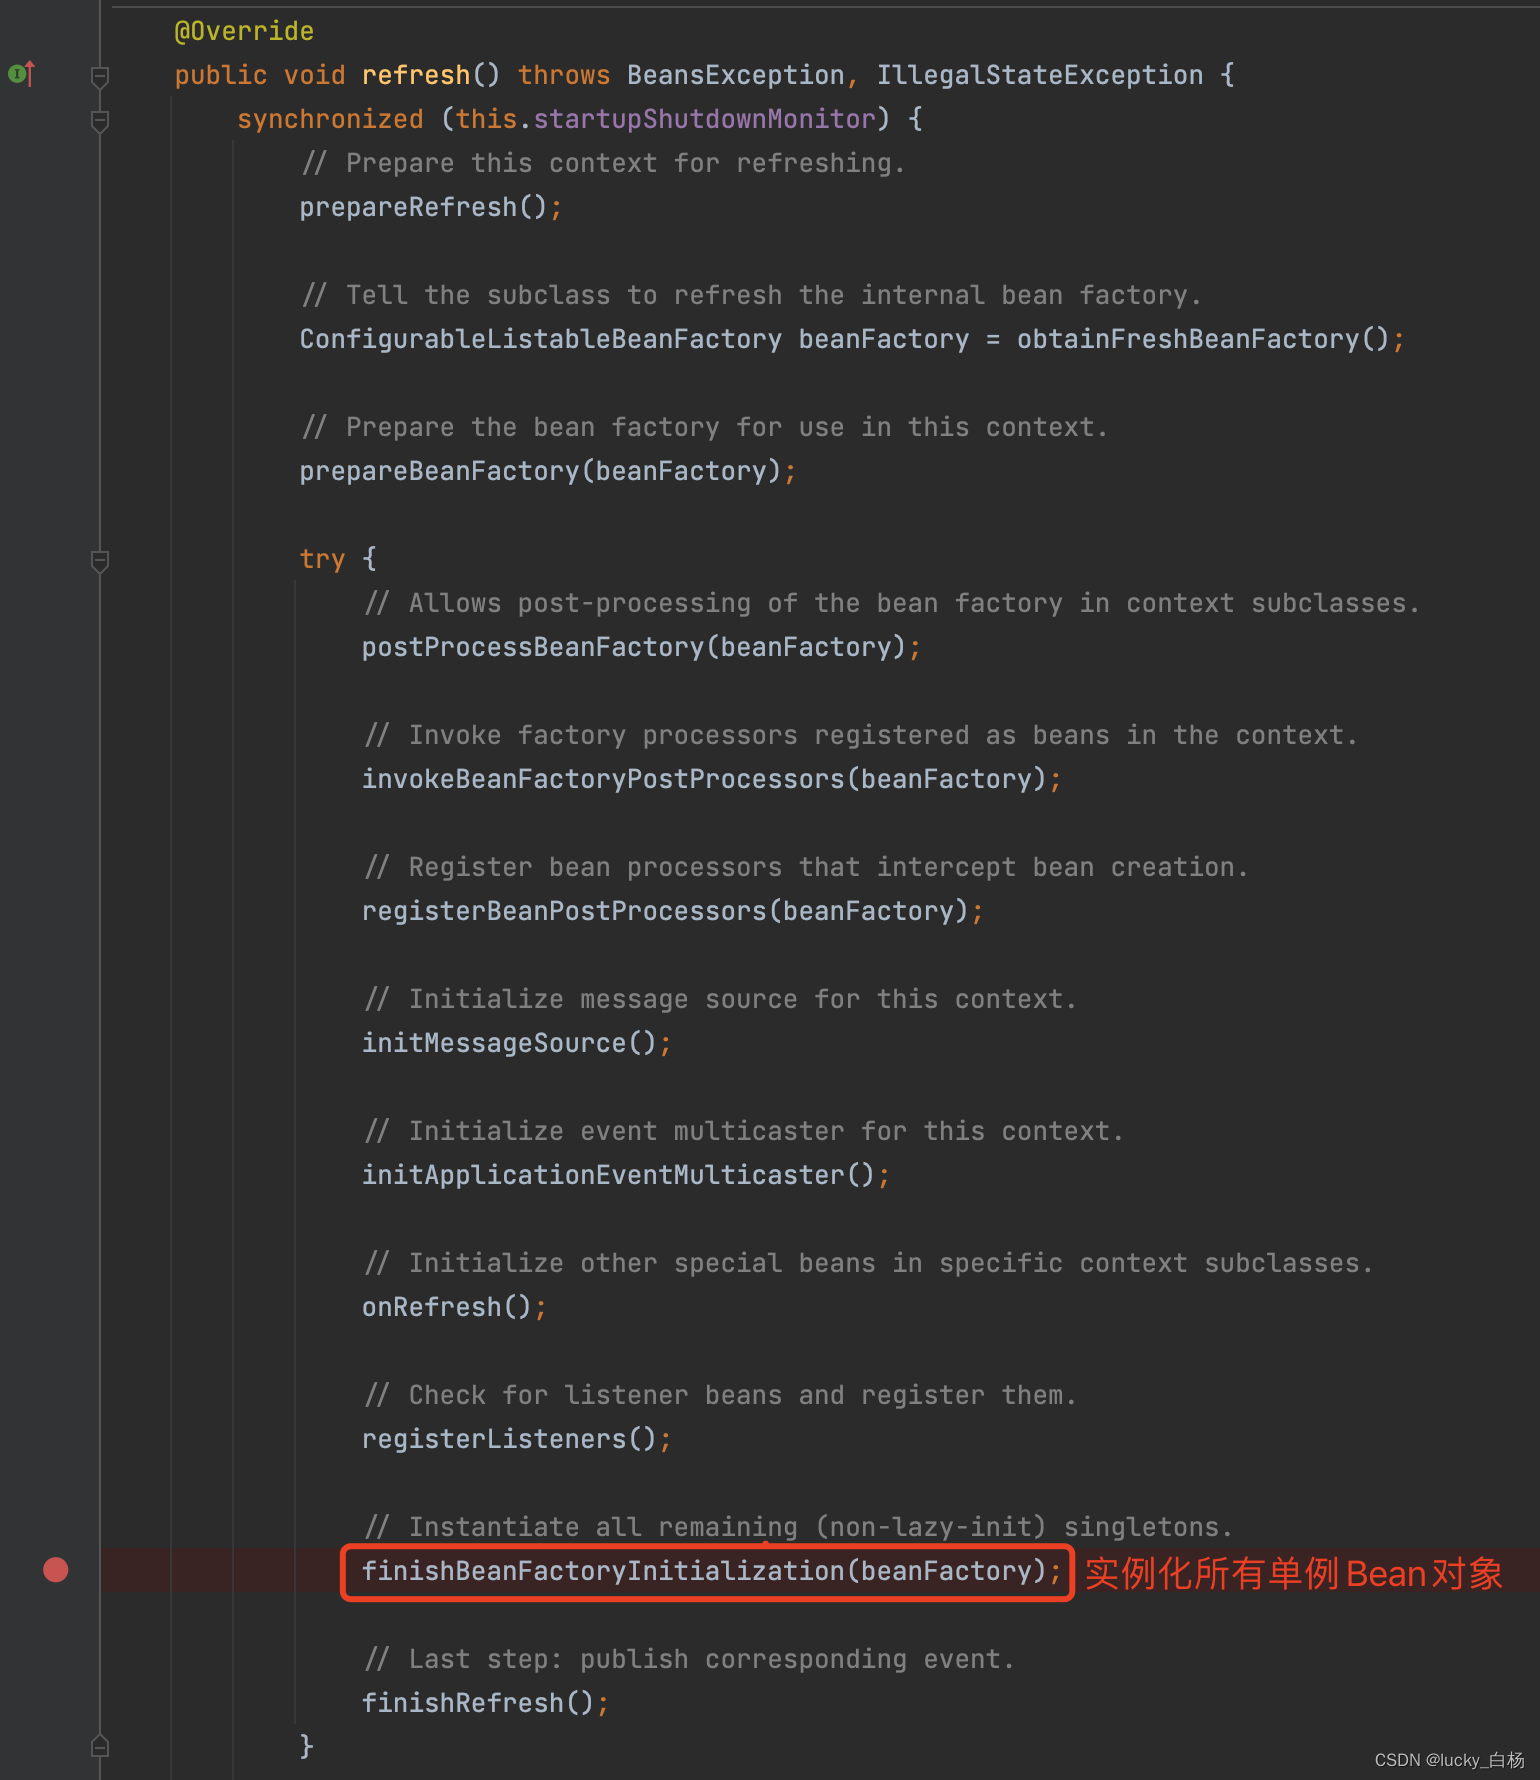Image resolution: width=1540 pixels, height=1780 pixels.
Task: Click the postProcessBeanFactory(beanFactory) call
Action: (634, 647)
